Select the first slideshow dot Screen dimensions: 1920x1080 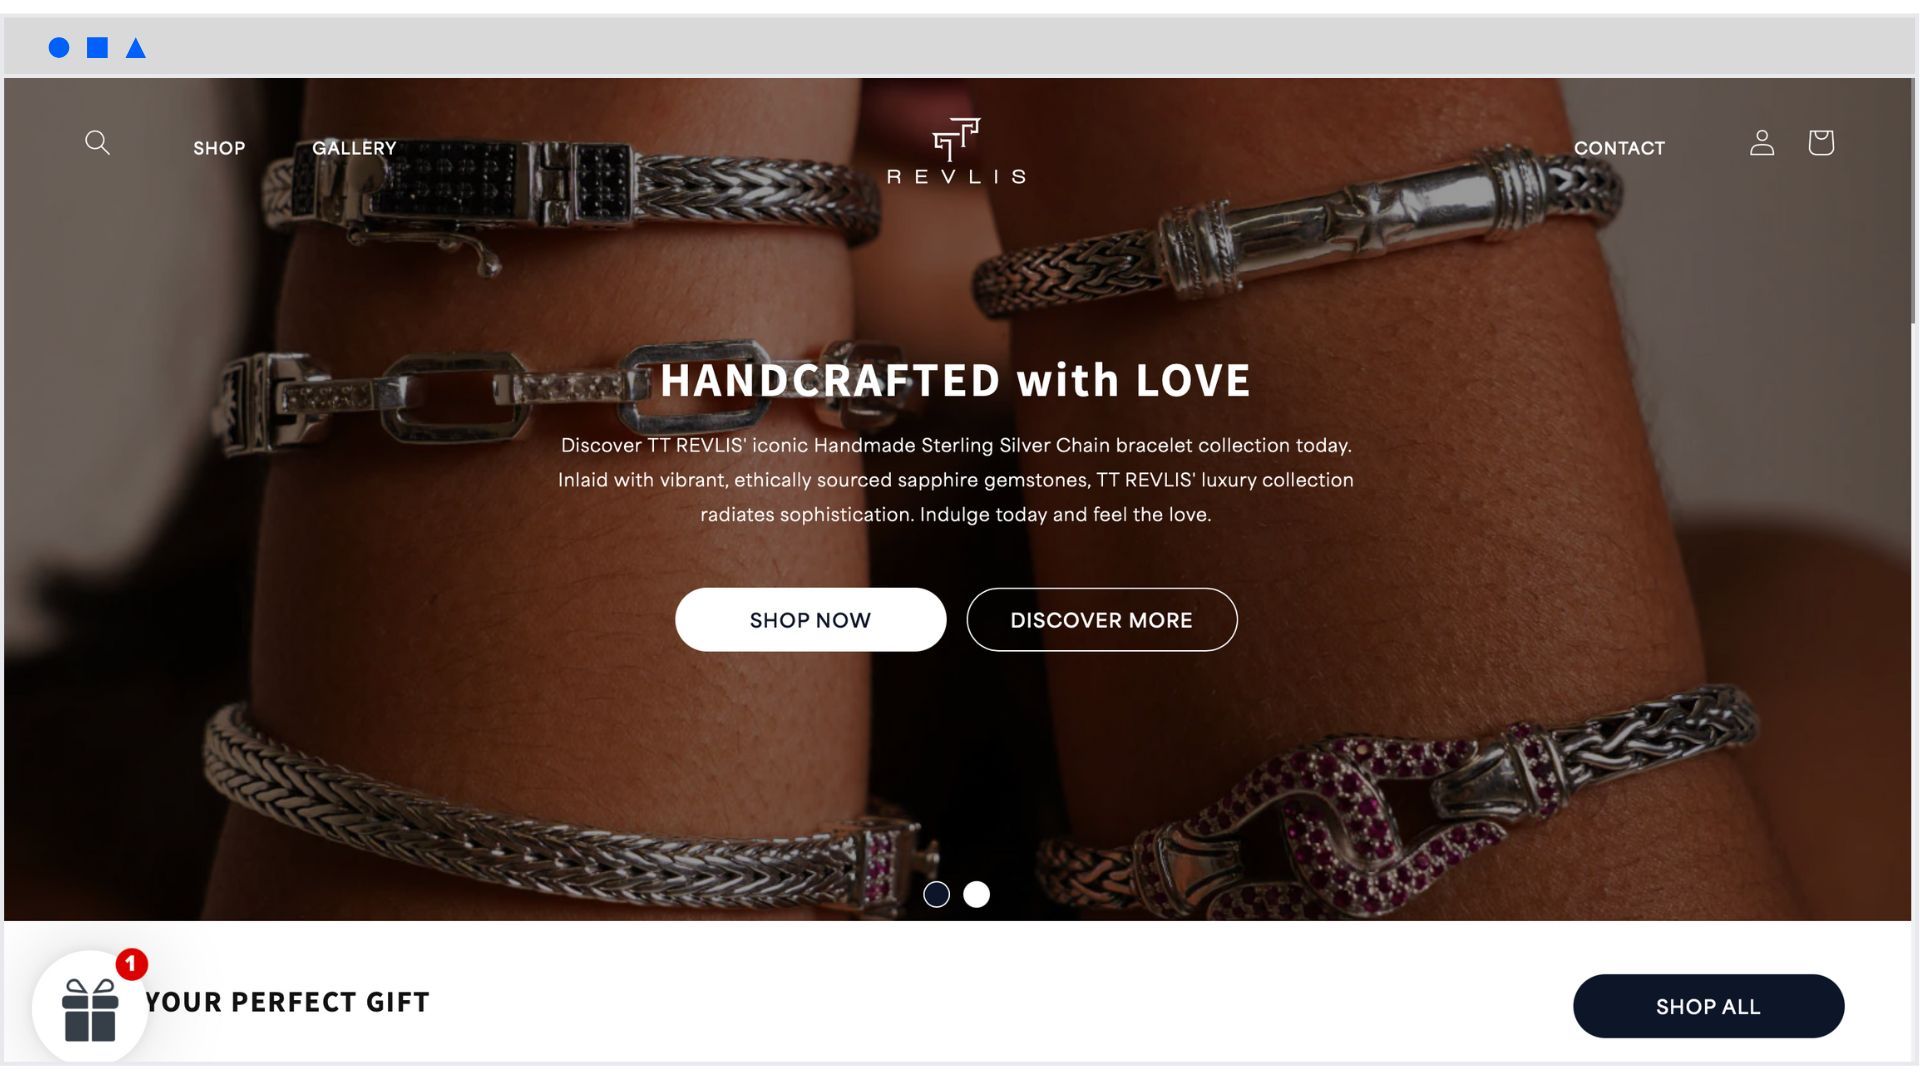click(936, 894)
